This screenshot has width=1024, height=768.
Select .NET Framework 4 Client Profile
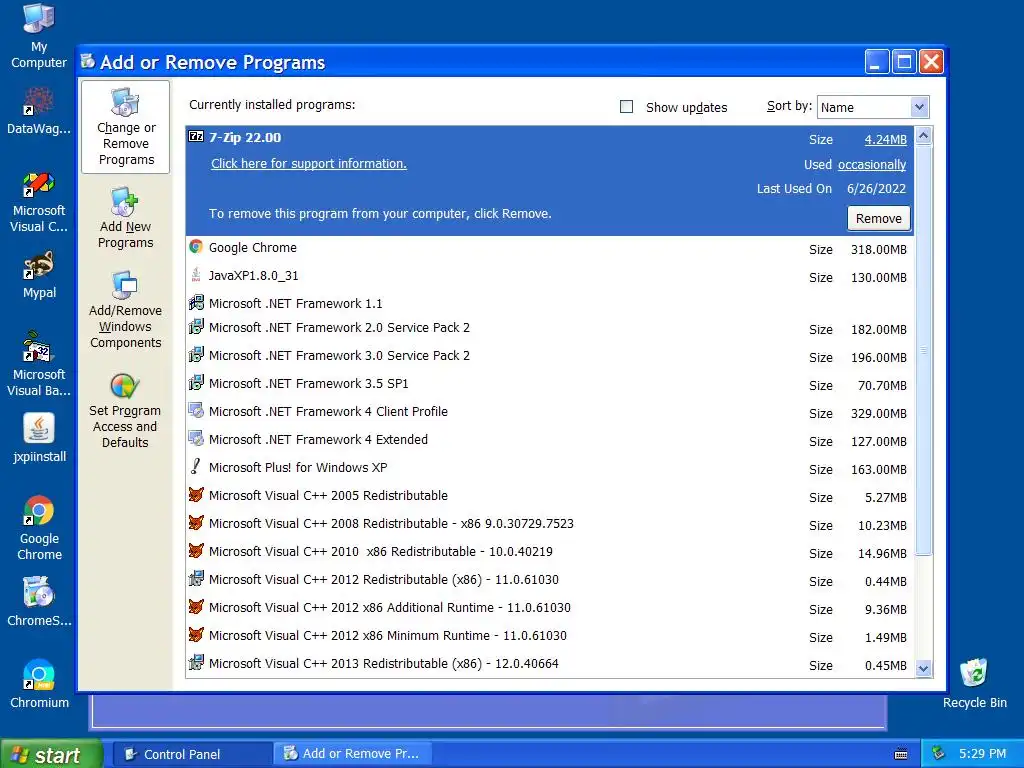(549, 412)
